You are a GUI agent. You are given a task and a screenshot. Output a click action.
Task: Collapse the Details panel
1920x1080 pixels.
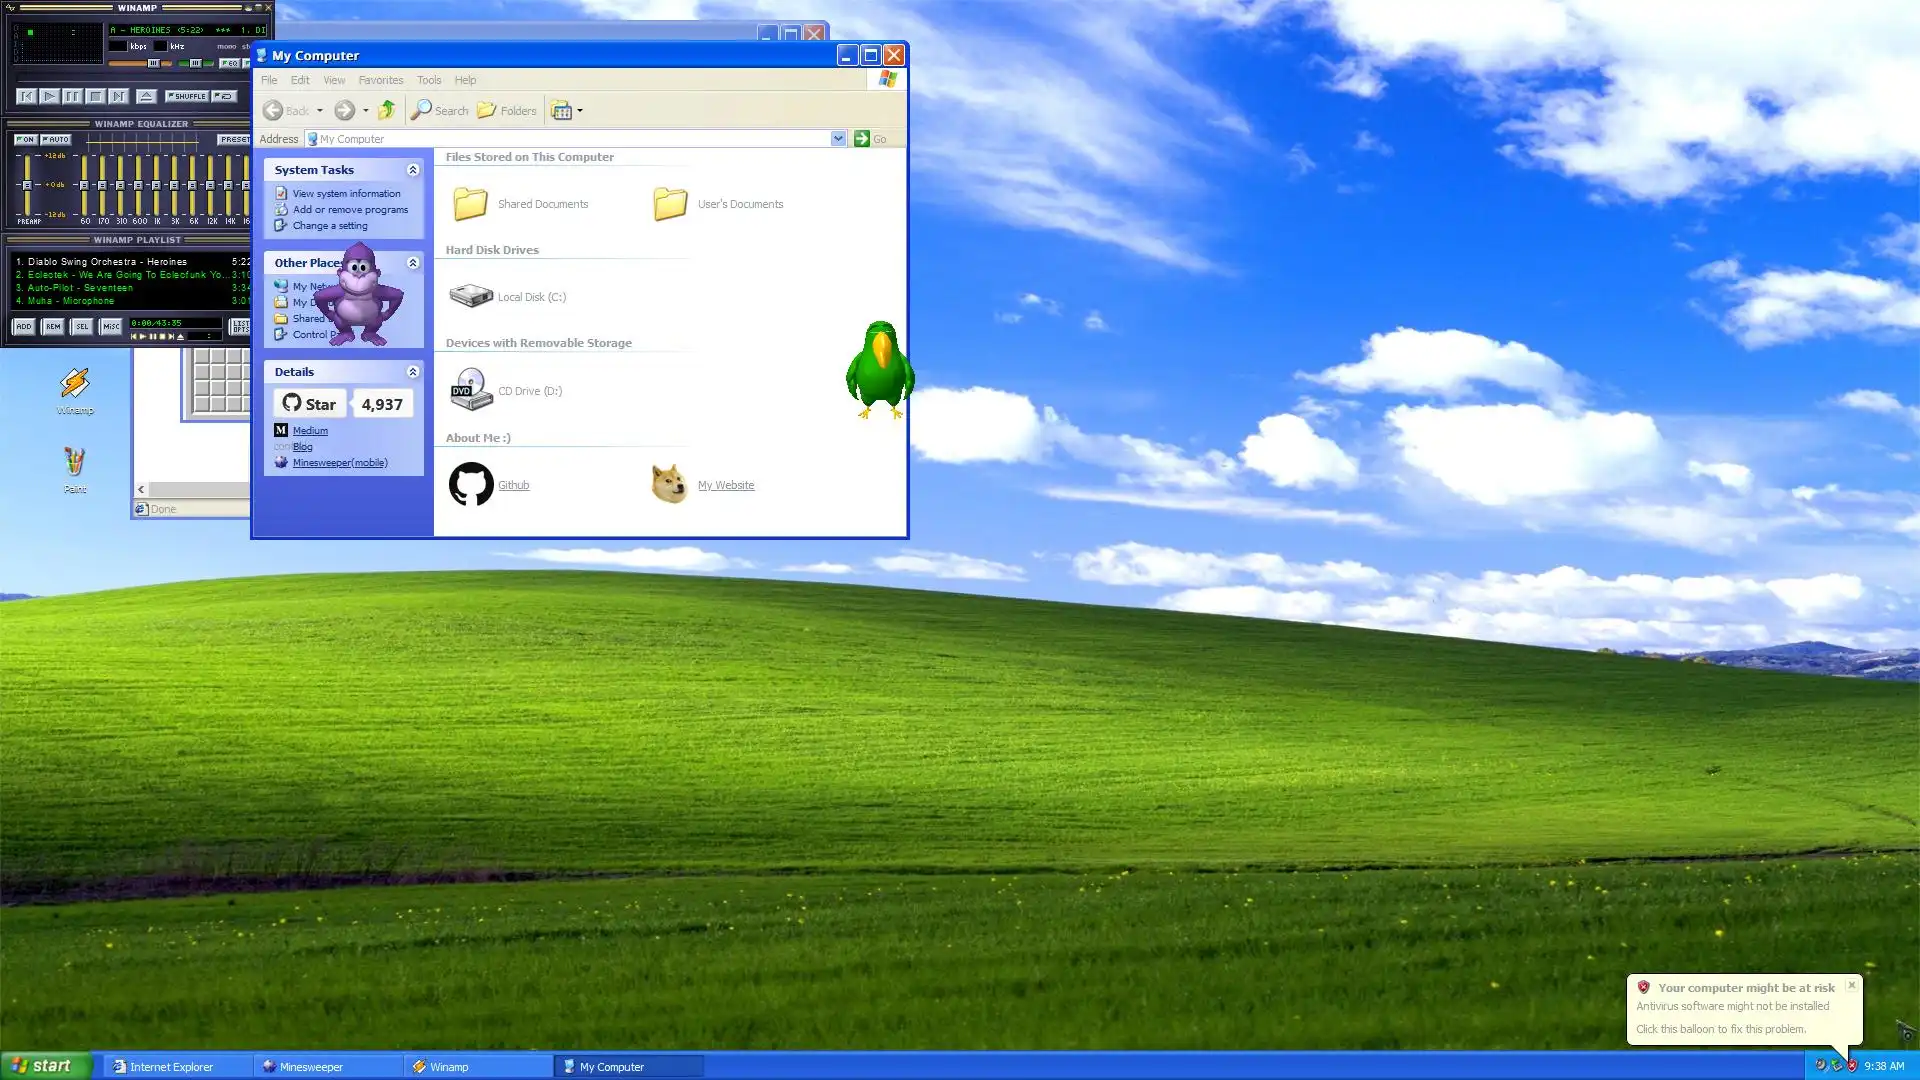coord(412,372)
